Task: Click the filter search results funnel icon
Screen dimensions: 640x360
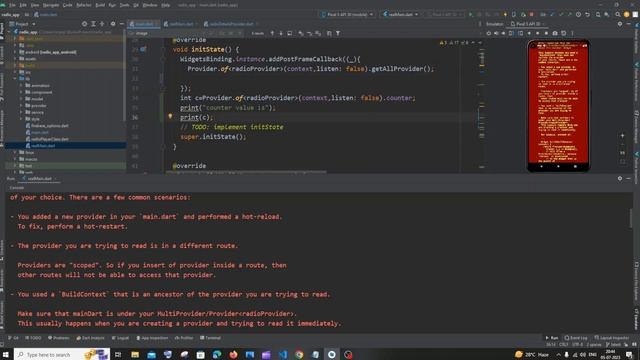Action: tap(338, 33)
